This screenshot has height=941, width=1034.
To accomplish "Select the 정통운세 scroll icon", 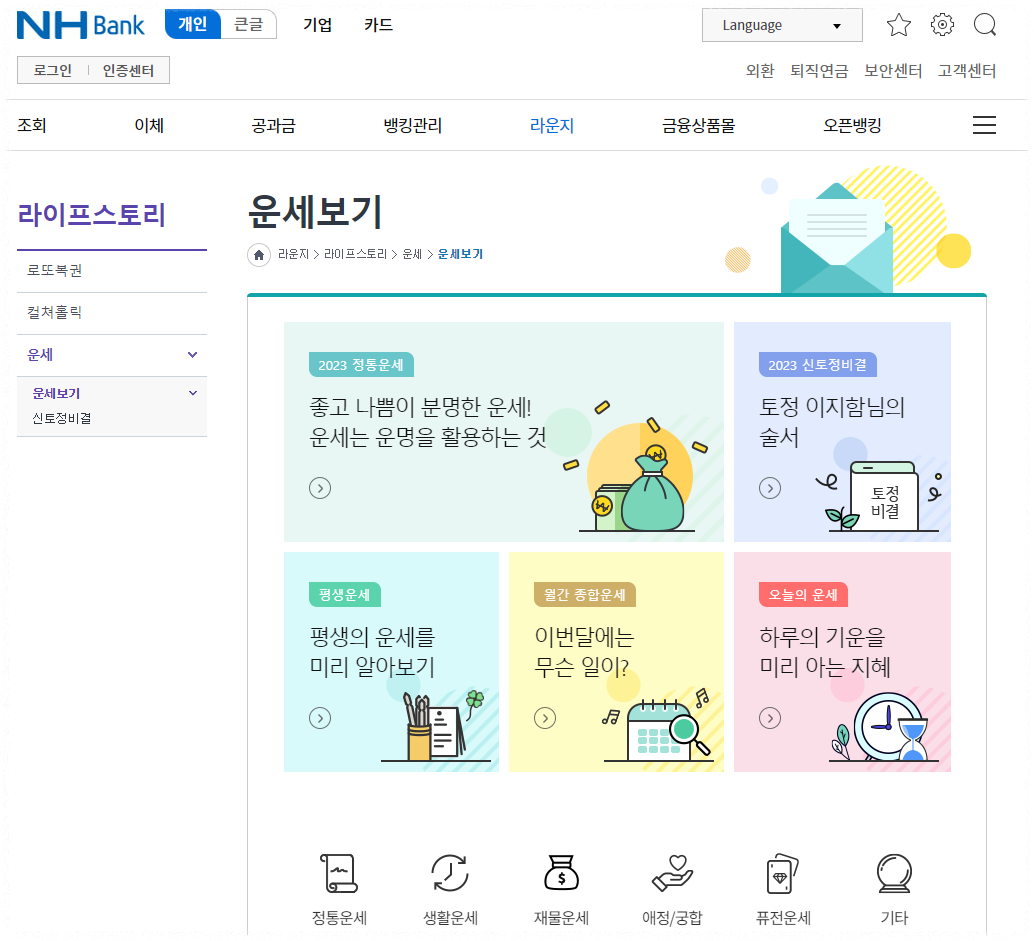I will click(339, 873).
